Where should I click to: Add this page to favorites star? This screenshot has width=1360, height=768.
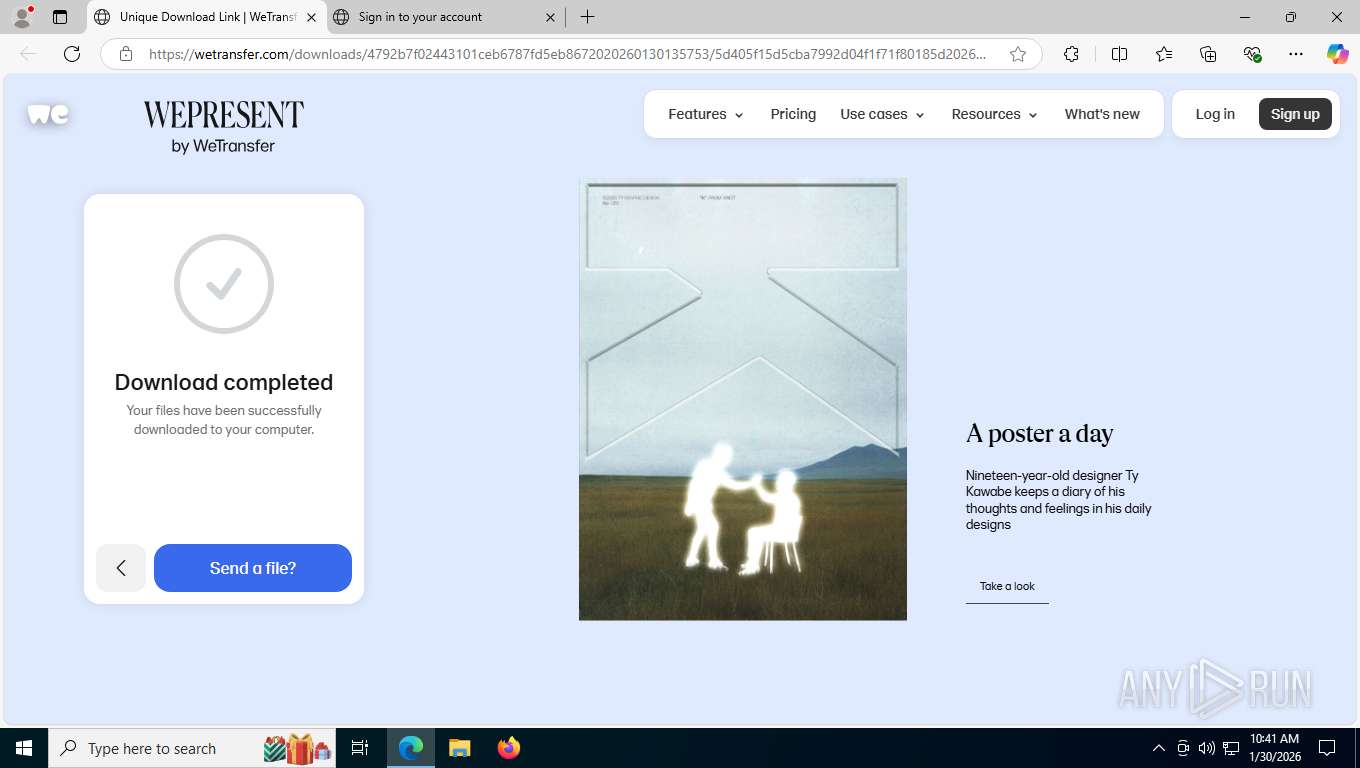point(1018,54)
